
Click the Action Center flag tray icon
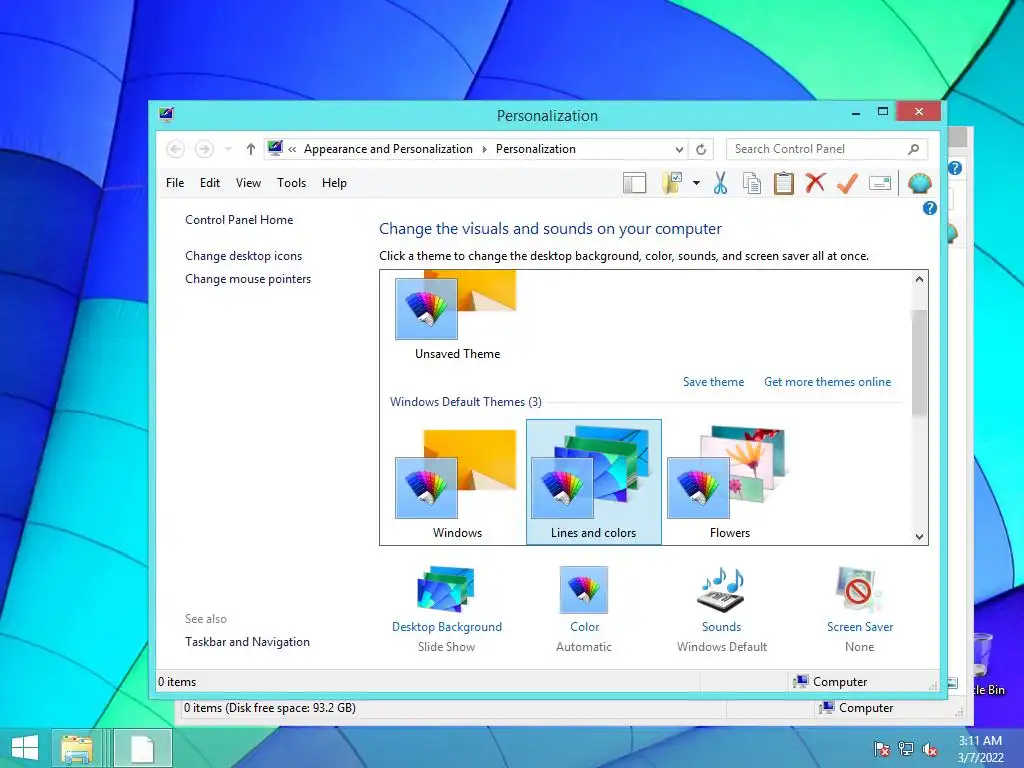tap(881, 749)
